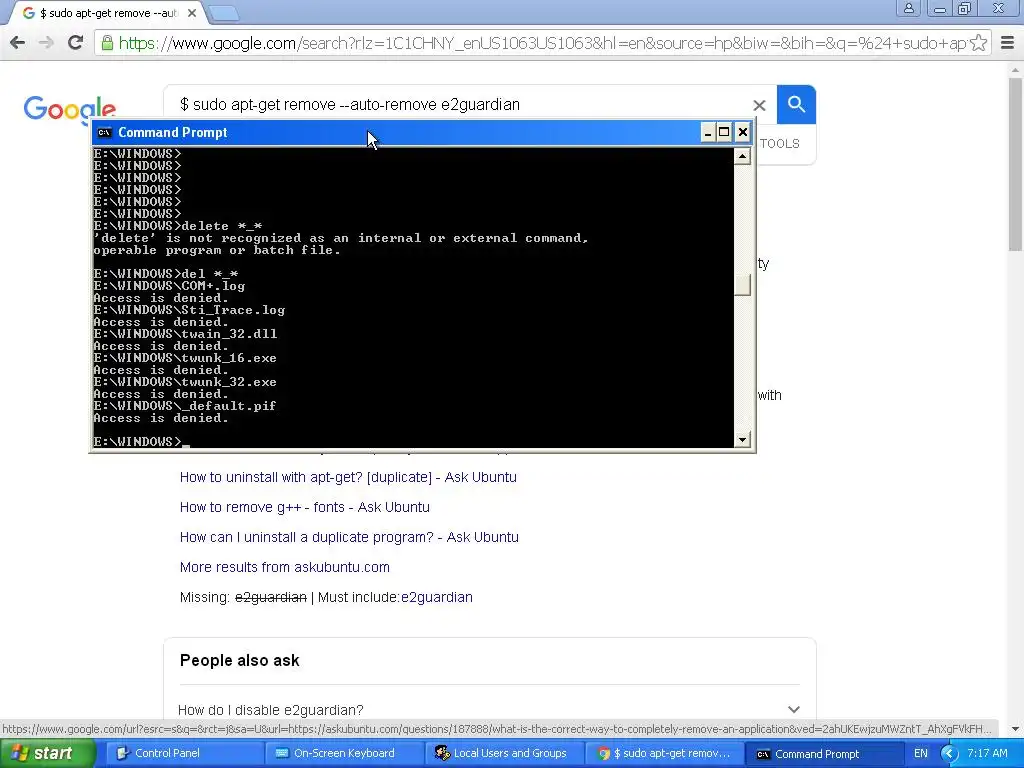Open the Windows Start menu
This screenshot has width=1024, height=768.
pos(47,753)
